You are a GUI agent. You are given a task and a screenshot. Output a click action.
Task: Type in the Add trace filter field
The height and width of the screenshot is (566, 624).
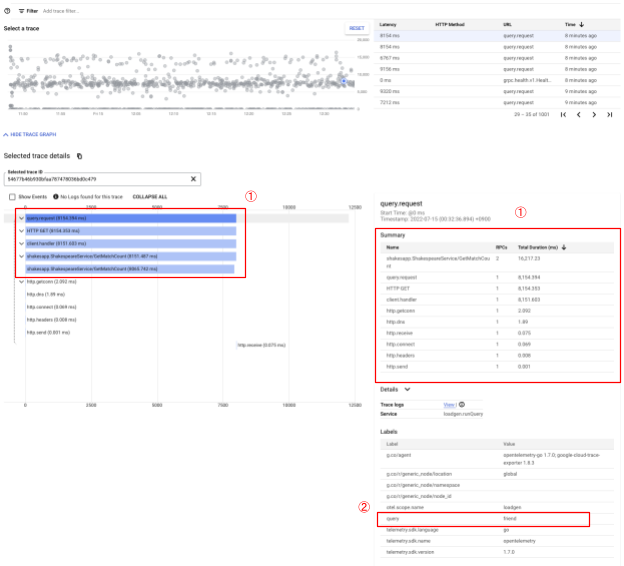(x=80, y=10)
